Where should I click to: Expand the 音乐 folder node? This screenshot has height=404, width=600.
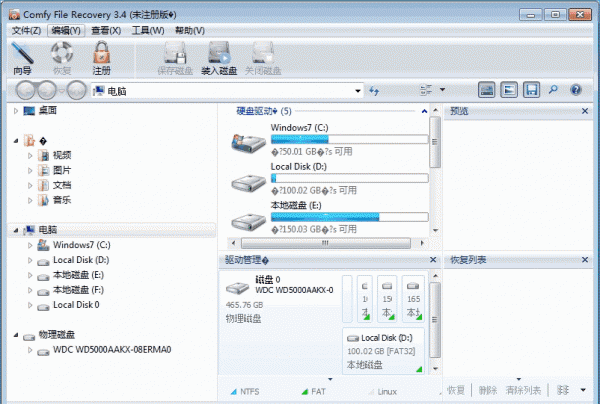coord(30,200)
